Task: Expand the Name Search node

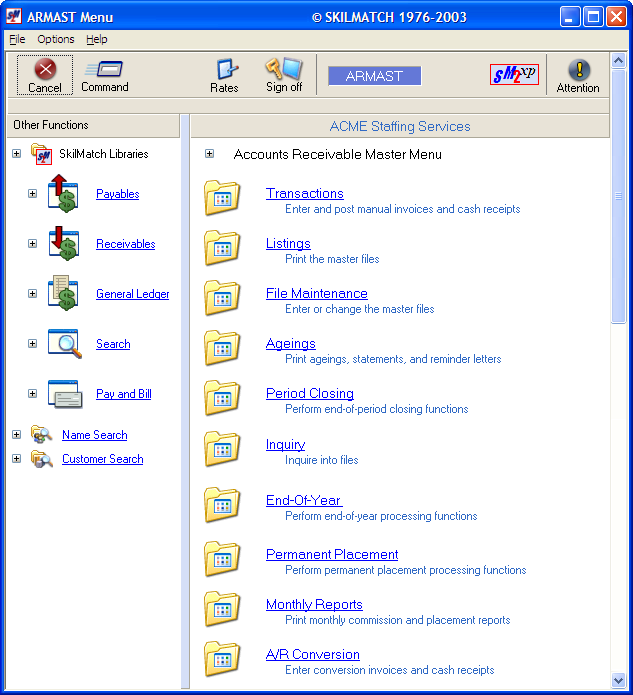Action: 16,434
